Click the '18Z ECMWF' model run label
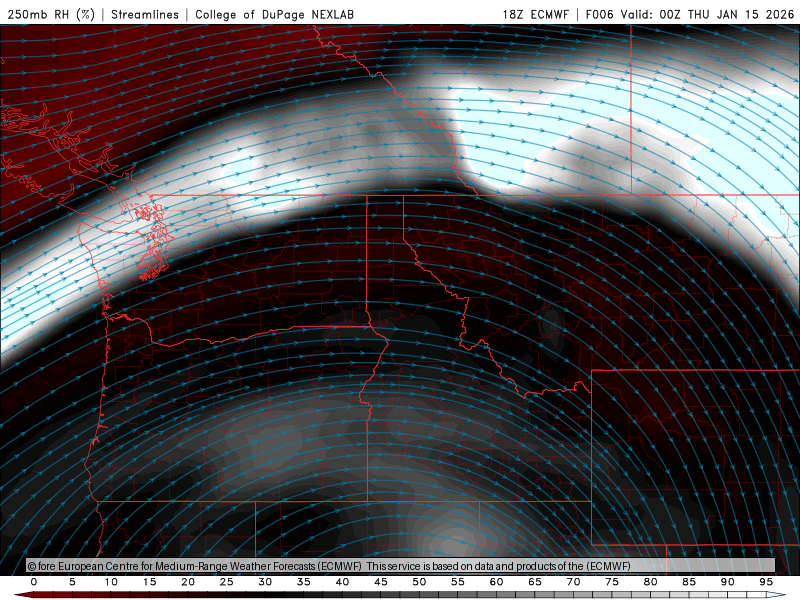 coord(535,14)
